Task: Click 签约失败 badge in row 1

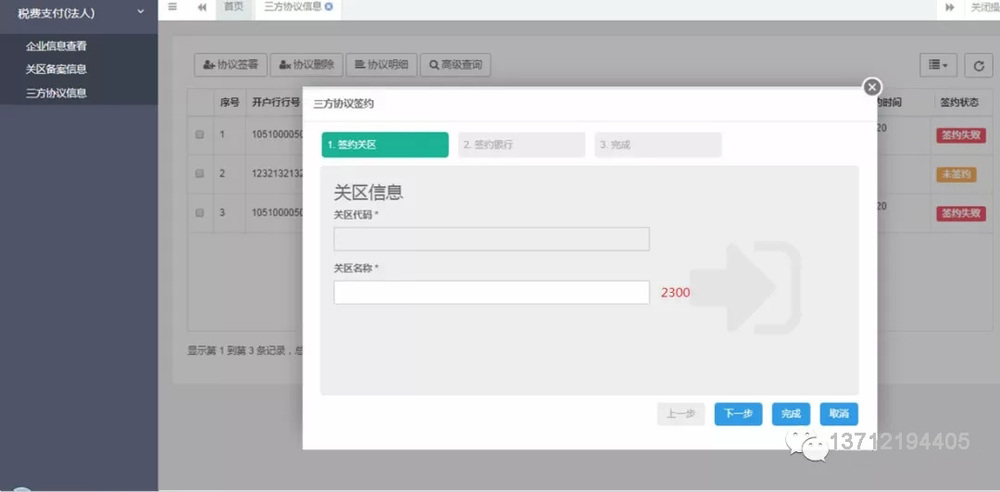Action: [961, 135]
